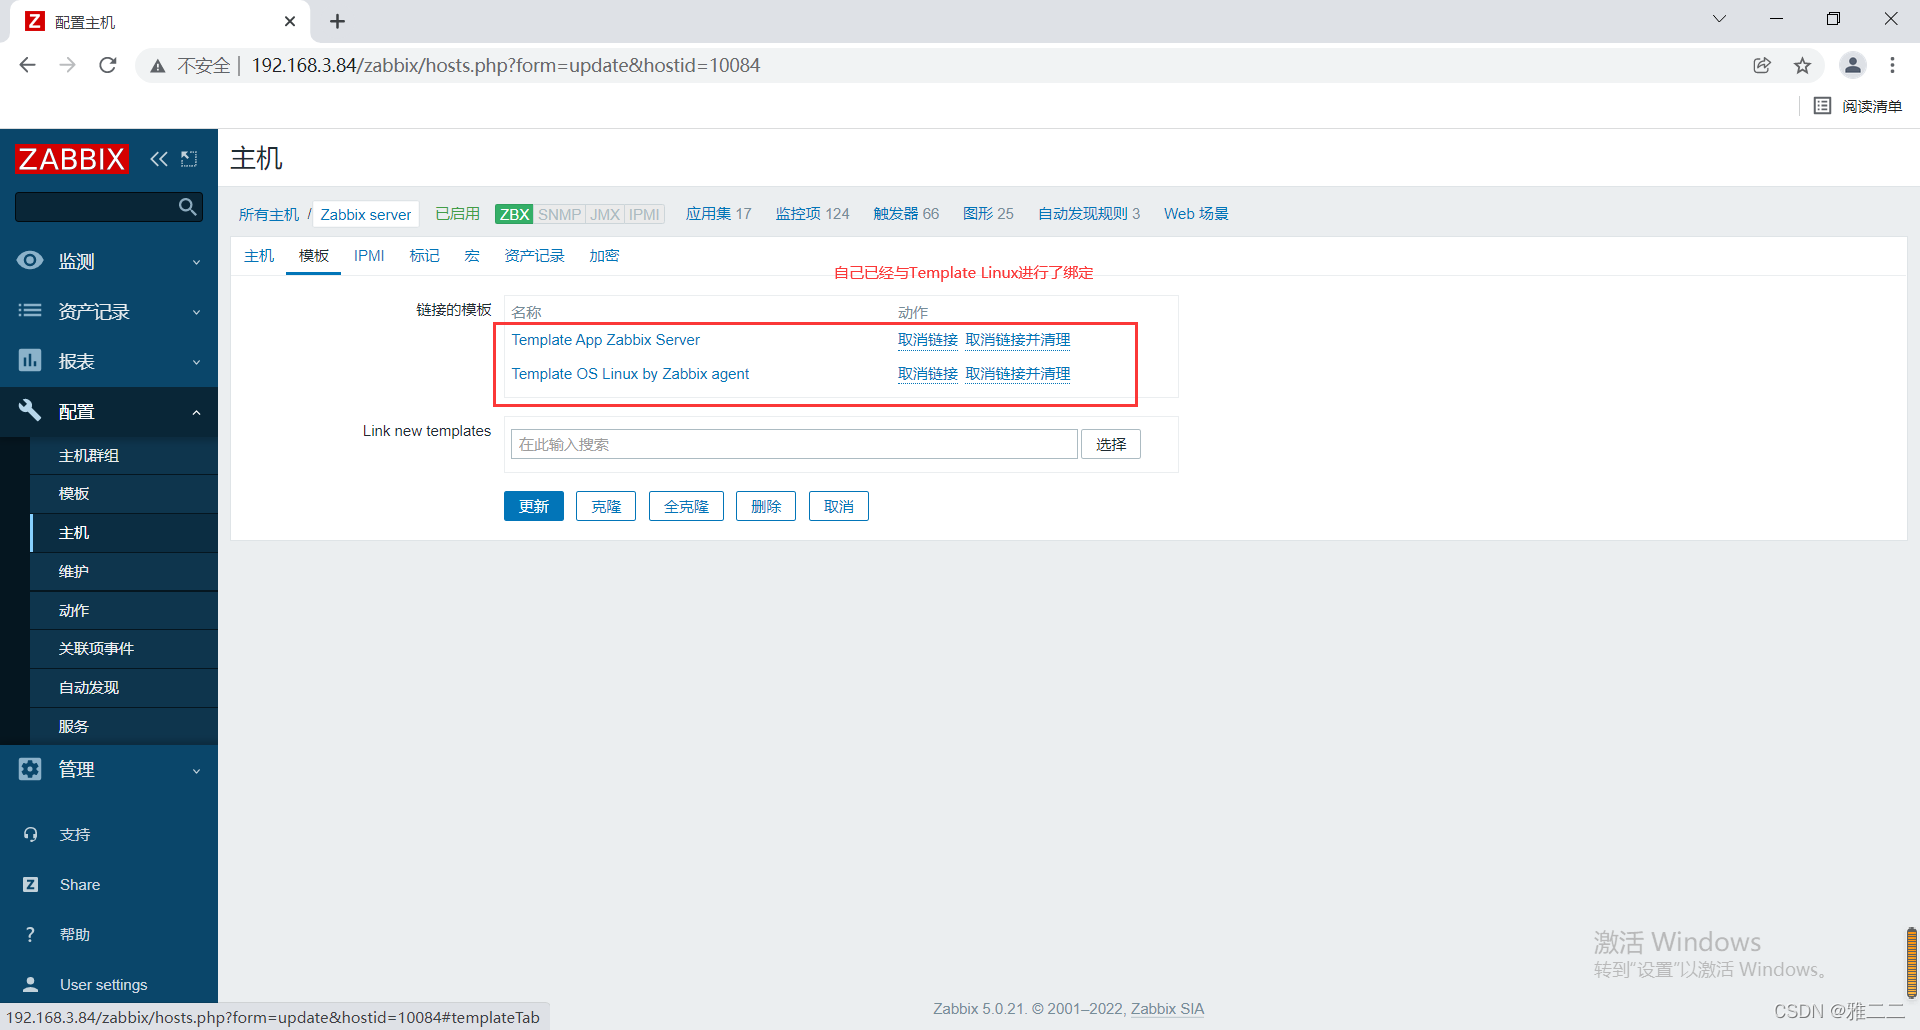Click the bar chart icon for 报表
1920x1030 pixels.
click(x=30, y=361)
